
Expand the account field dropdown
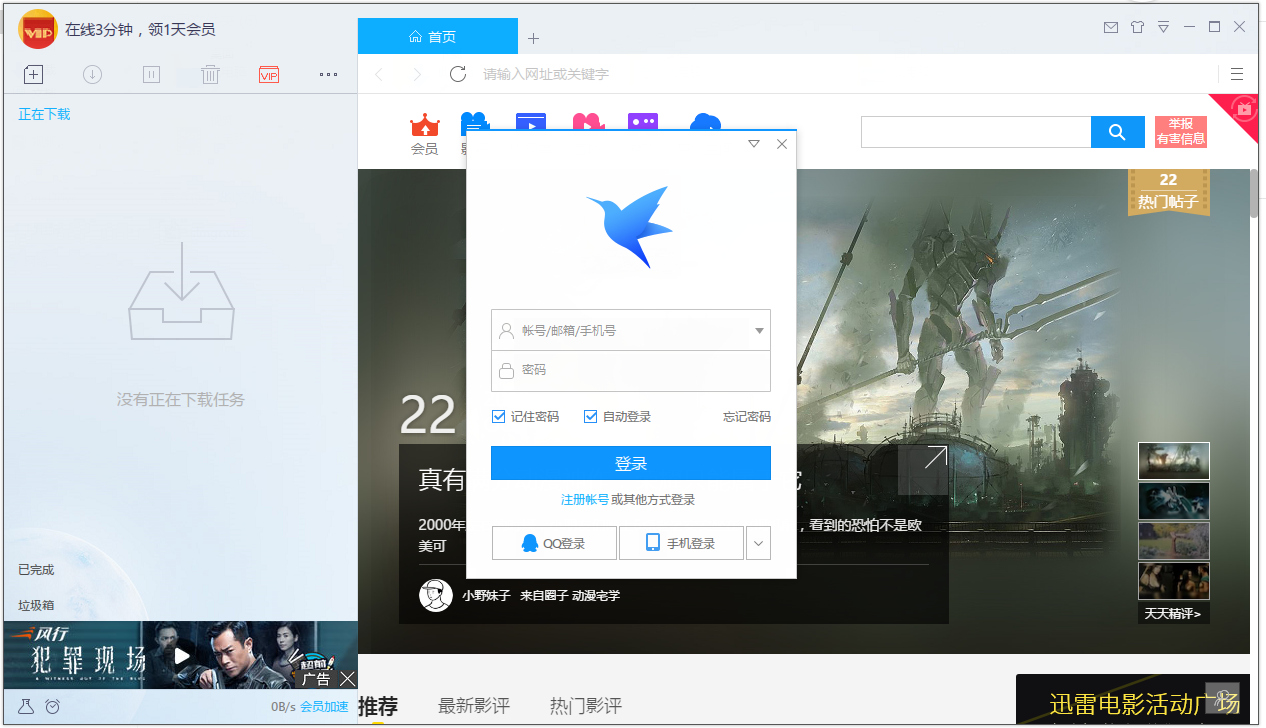point(759,330)
